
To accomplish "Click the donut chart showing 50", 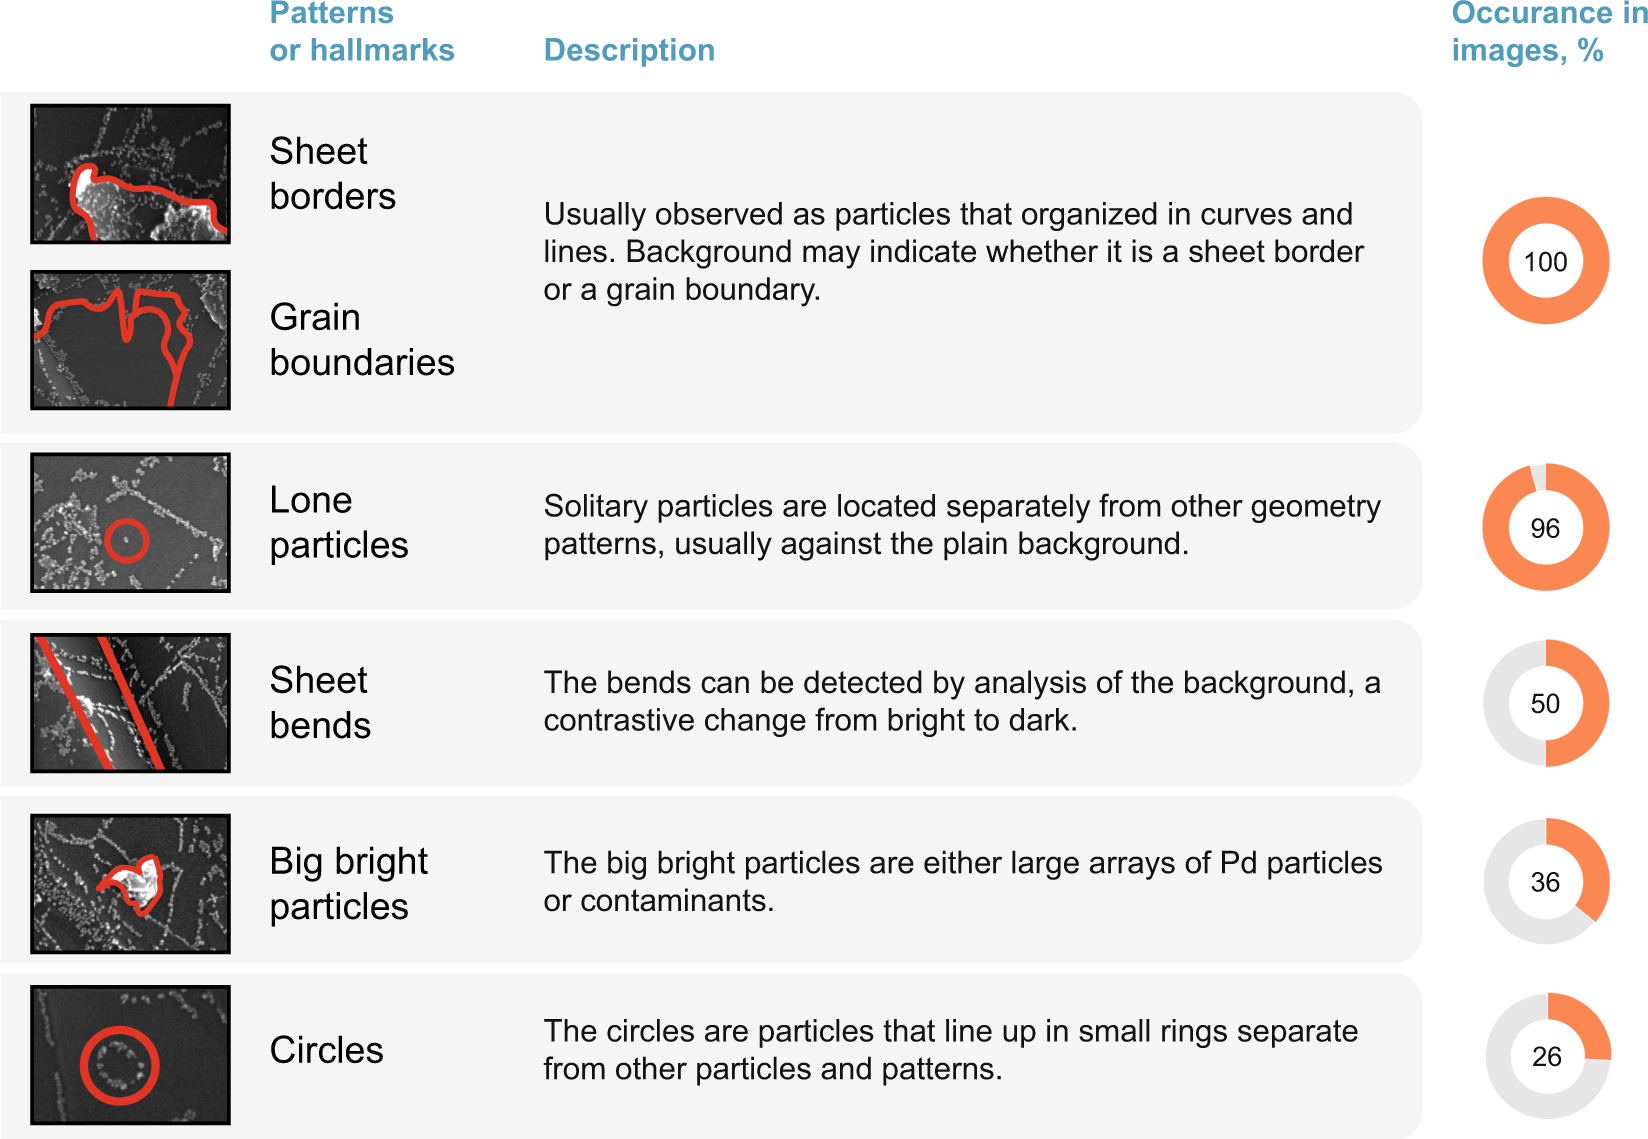I will pyautogui.click(x=1545, y=703).
